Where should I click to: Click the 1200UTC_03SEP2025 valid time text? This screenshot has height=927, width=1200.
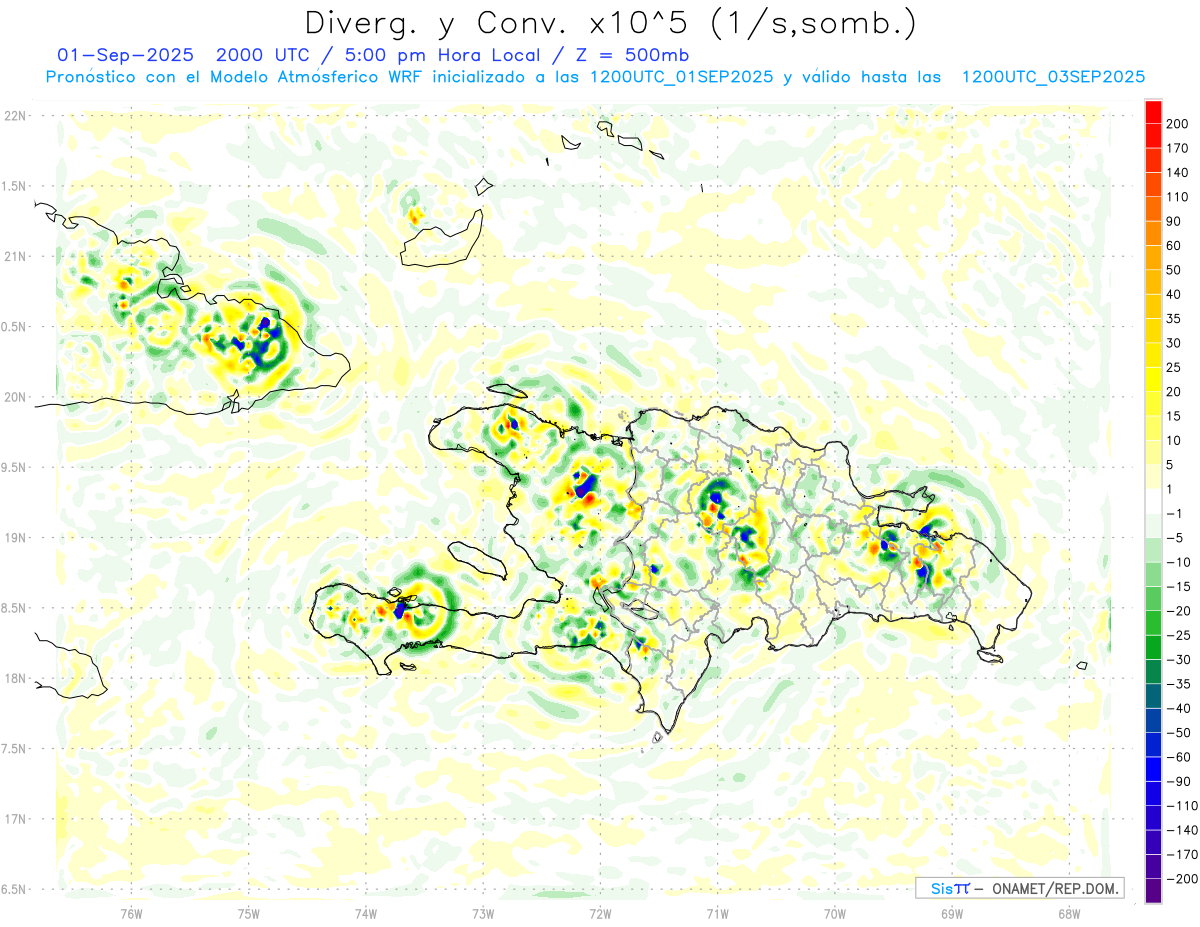point(1052,77)
